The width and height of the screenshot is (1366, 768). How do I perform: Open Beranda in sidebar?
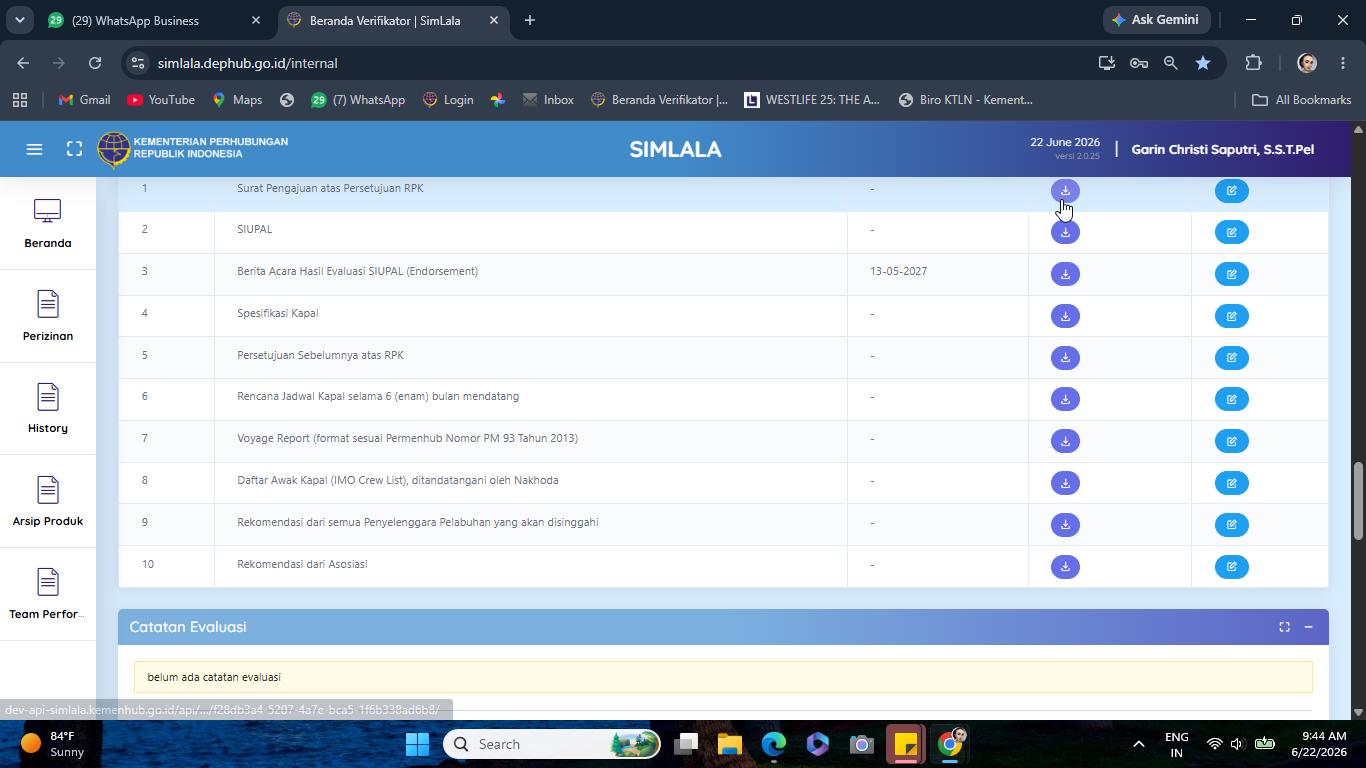48,224
